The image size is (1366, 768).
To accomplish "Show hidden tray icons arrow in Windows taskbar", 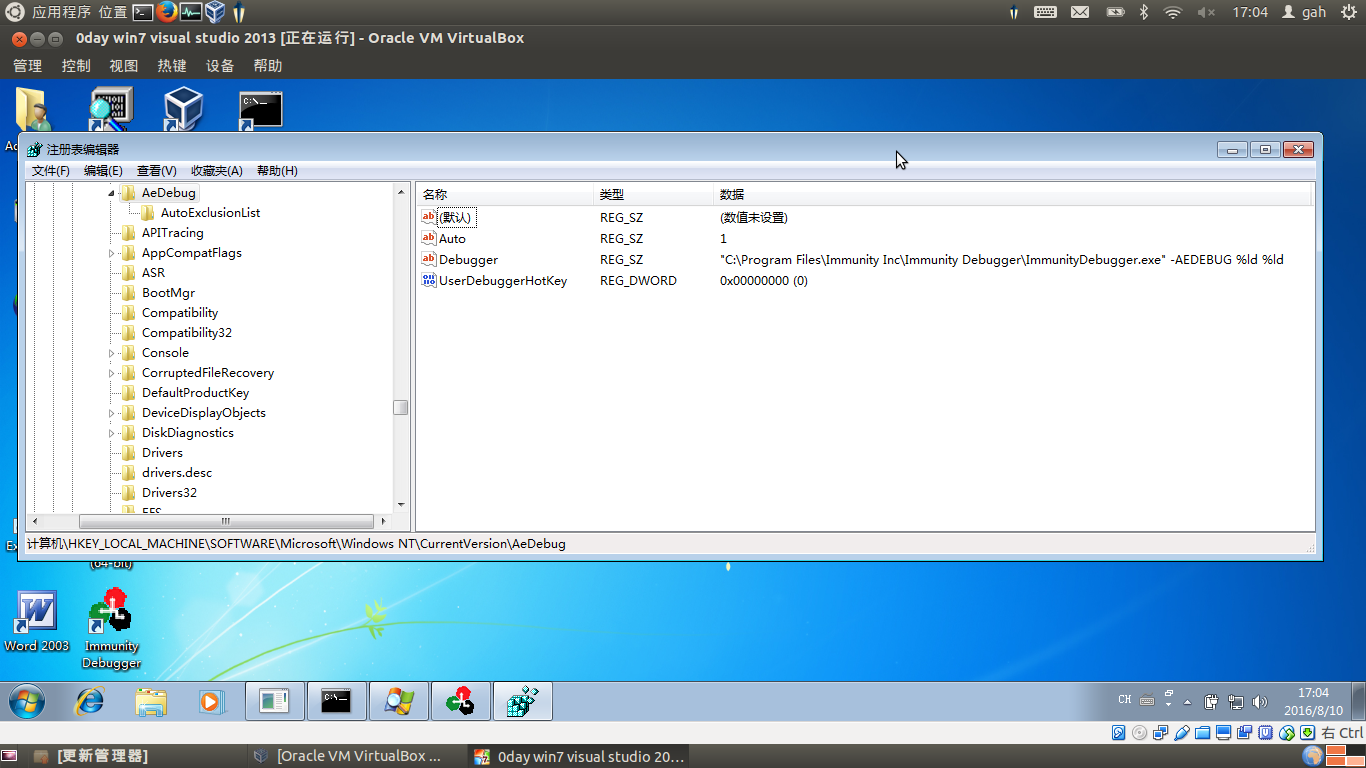I will click(1188, 702).
